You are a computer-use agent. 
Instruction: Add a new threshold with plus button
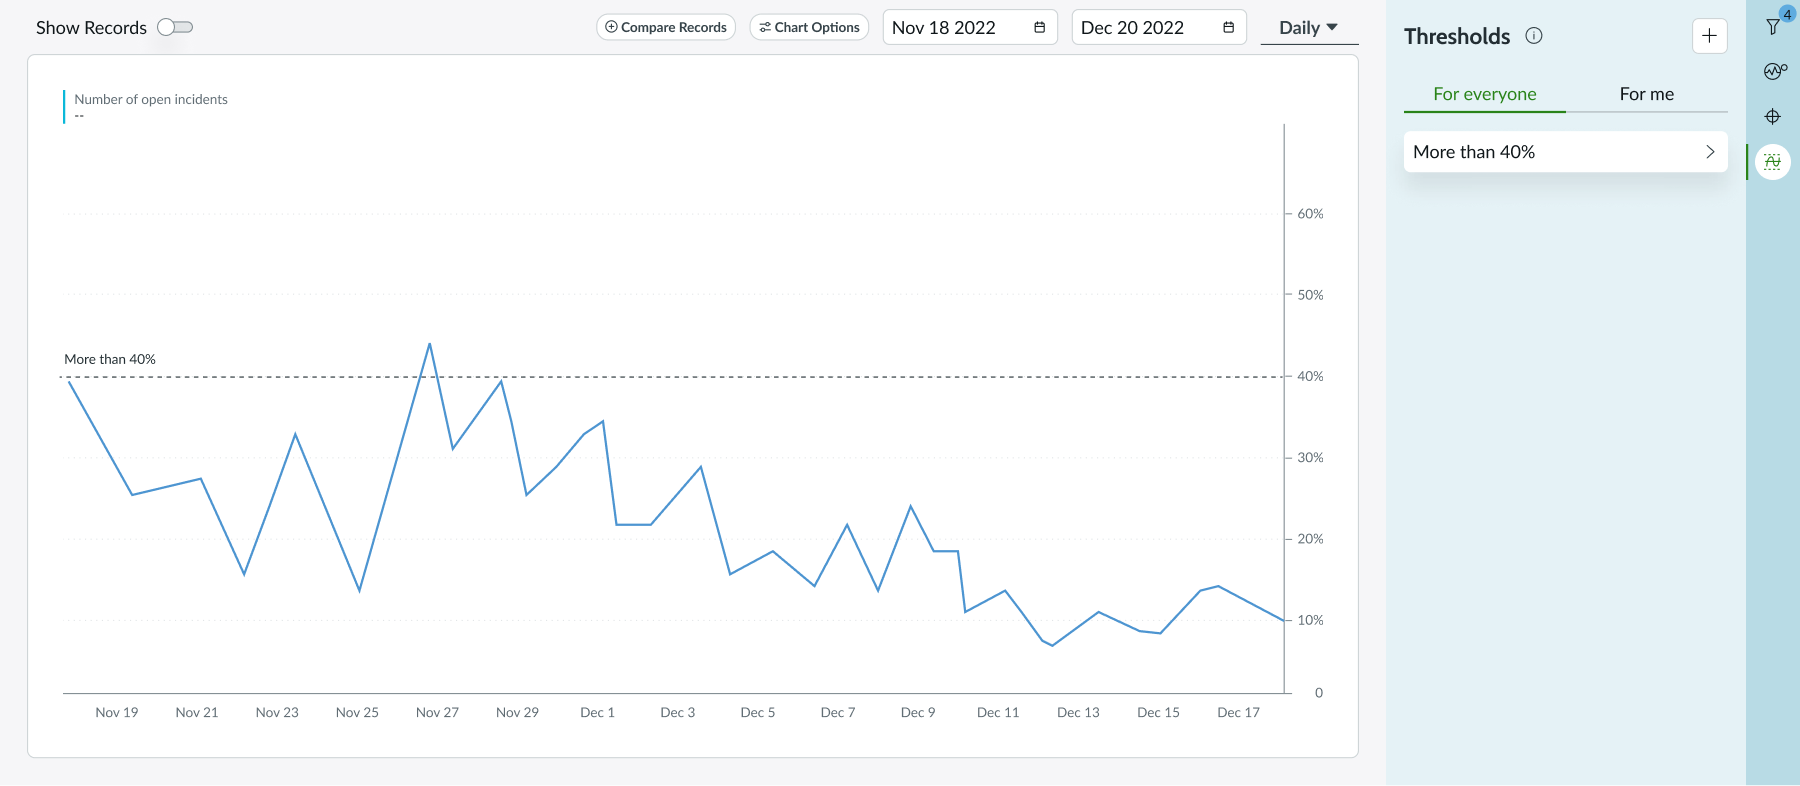coord(1709,36)
